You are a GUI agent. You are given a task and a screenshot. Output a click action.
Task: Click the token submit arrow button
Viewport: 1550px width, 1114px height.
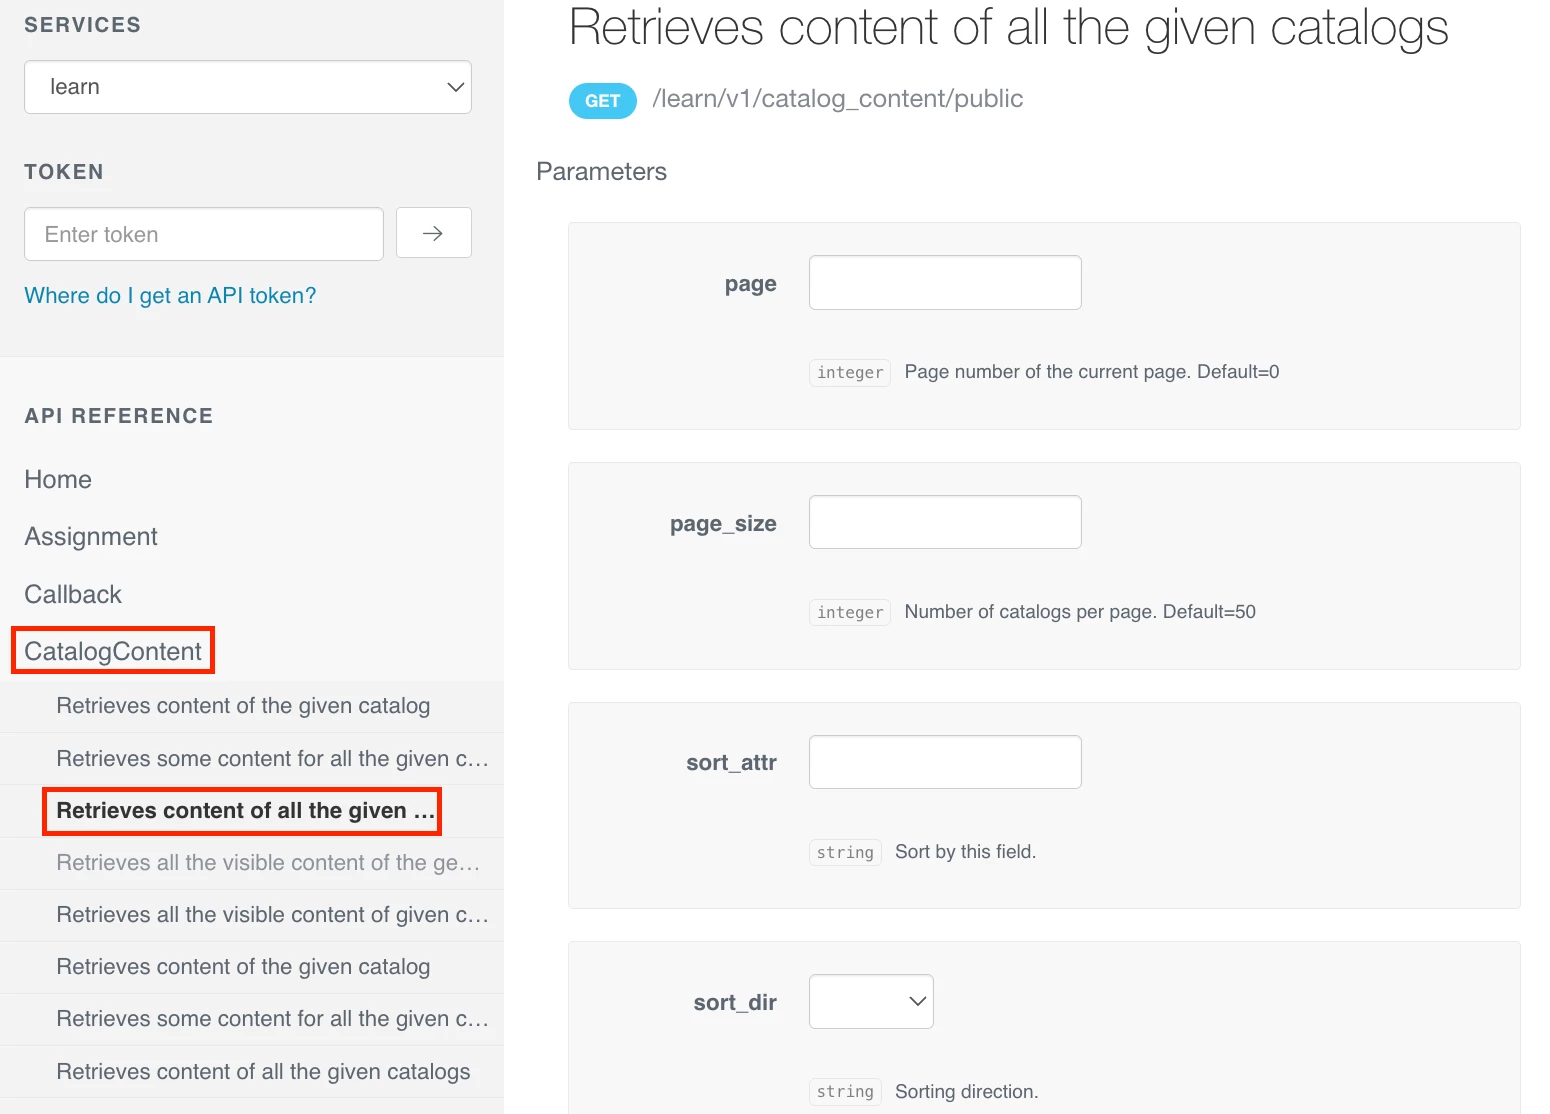point(433,233)
